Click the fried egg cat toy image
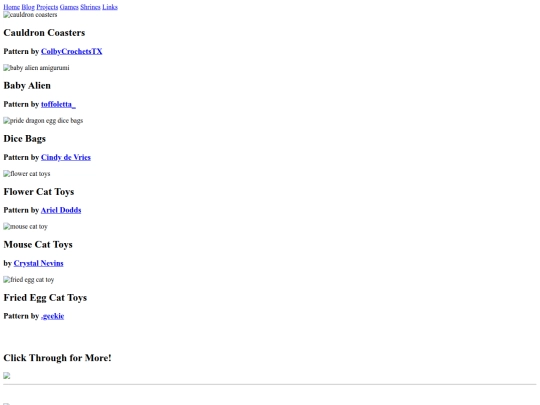The image size is (540, 405). pyautogui.click(x=29, y=280)
